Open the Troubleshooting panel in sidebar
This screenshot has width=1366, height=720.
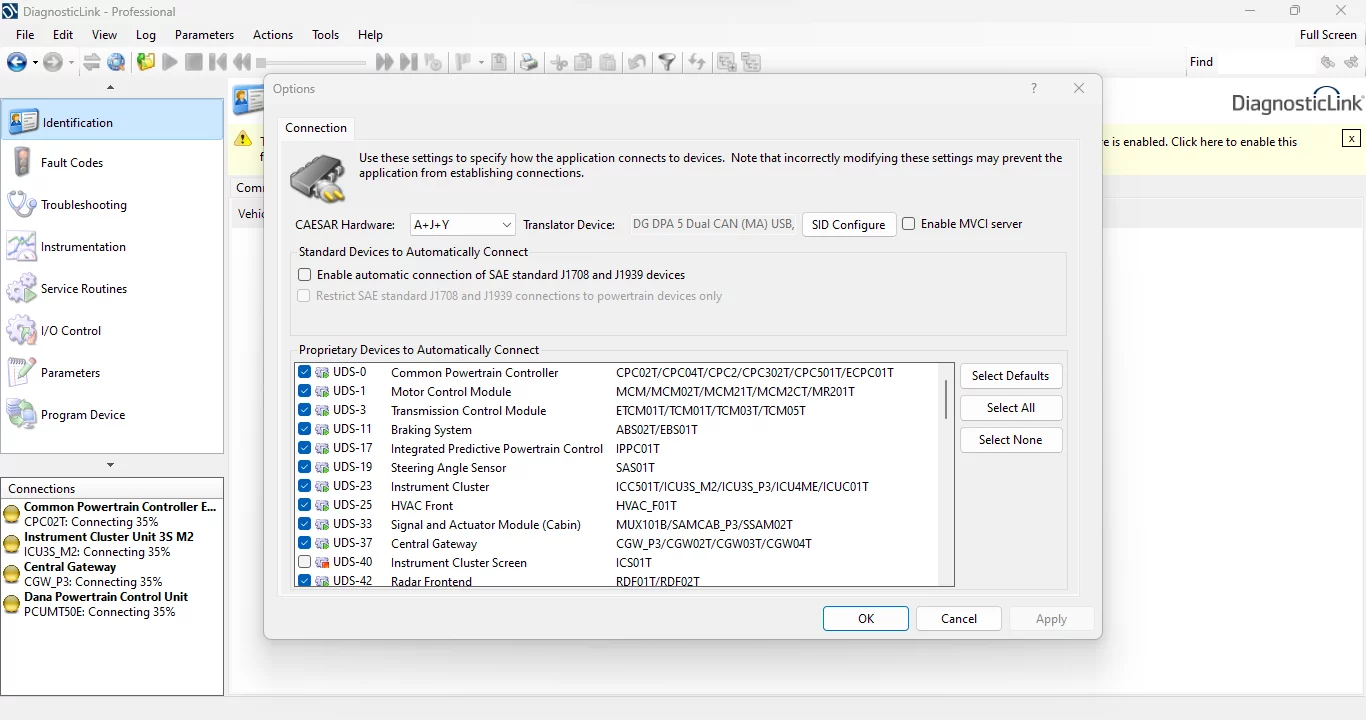click(83, 205)
